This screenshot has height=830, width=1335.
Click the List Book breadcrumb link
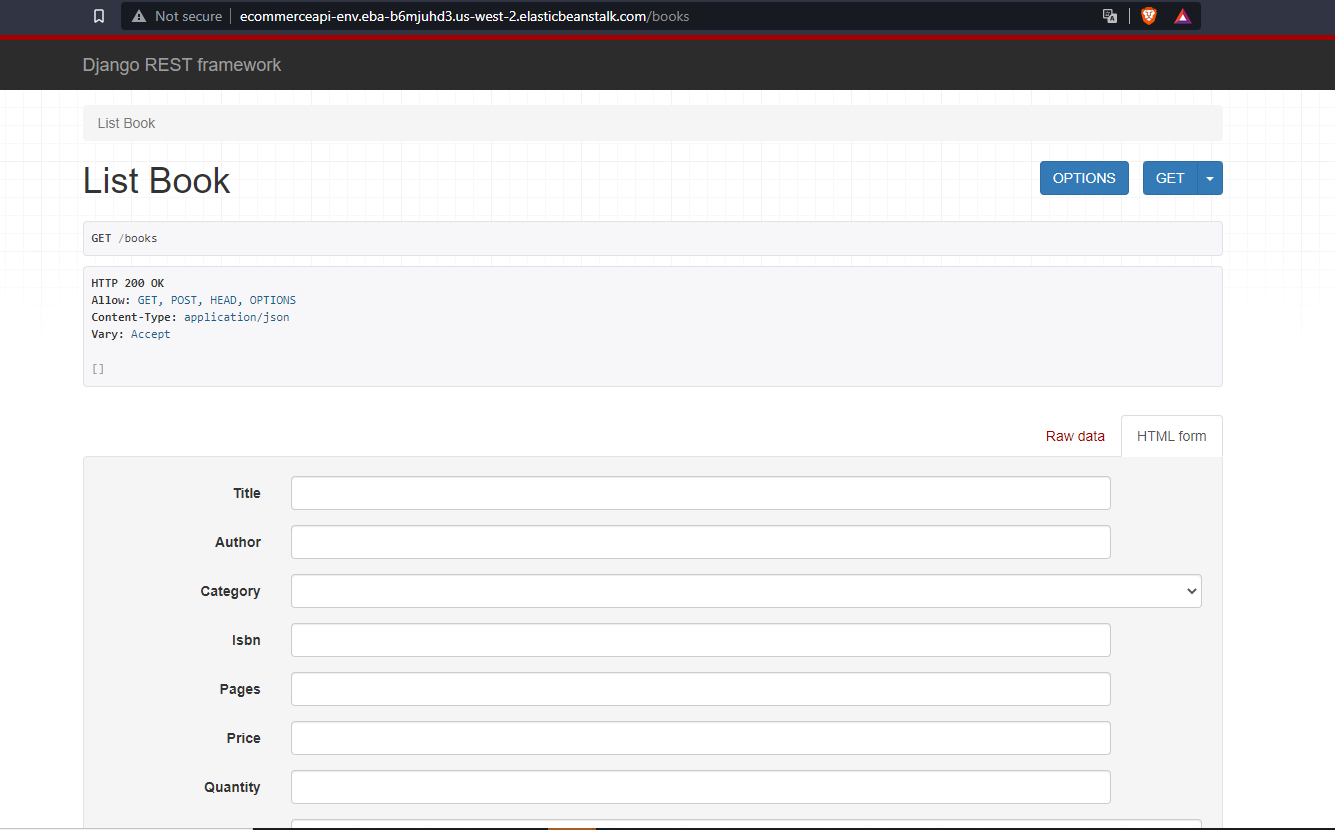[x=125, y=122]
